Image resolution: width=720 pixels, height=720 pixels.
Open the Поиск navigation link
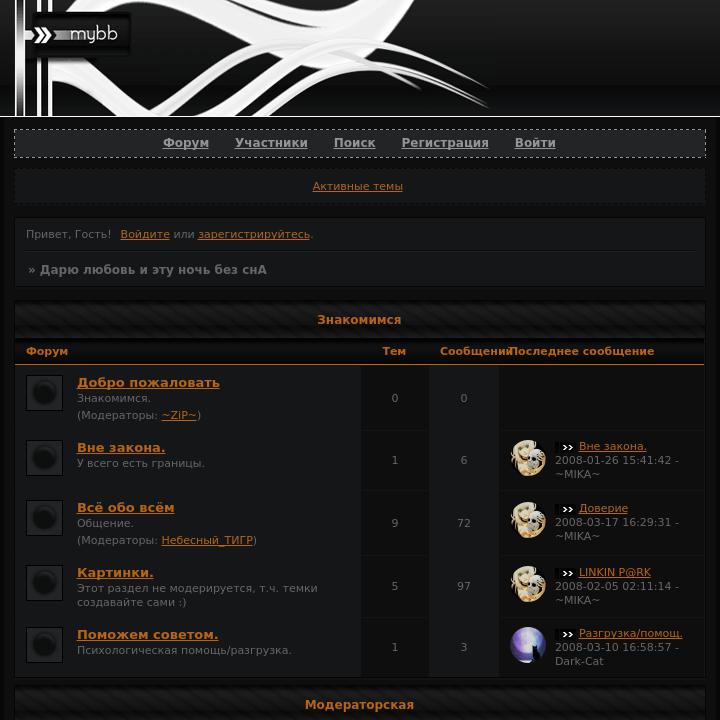(x=354, y=143)
